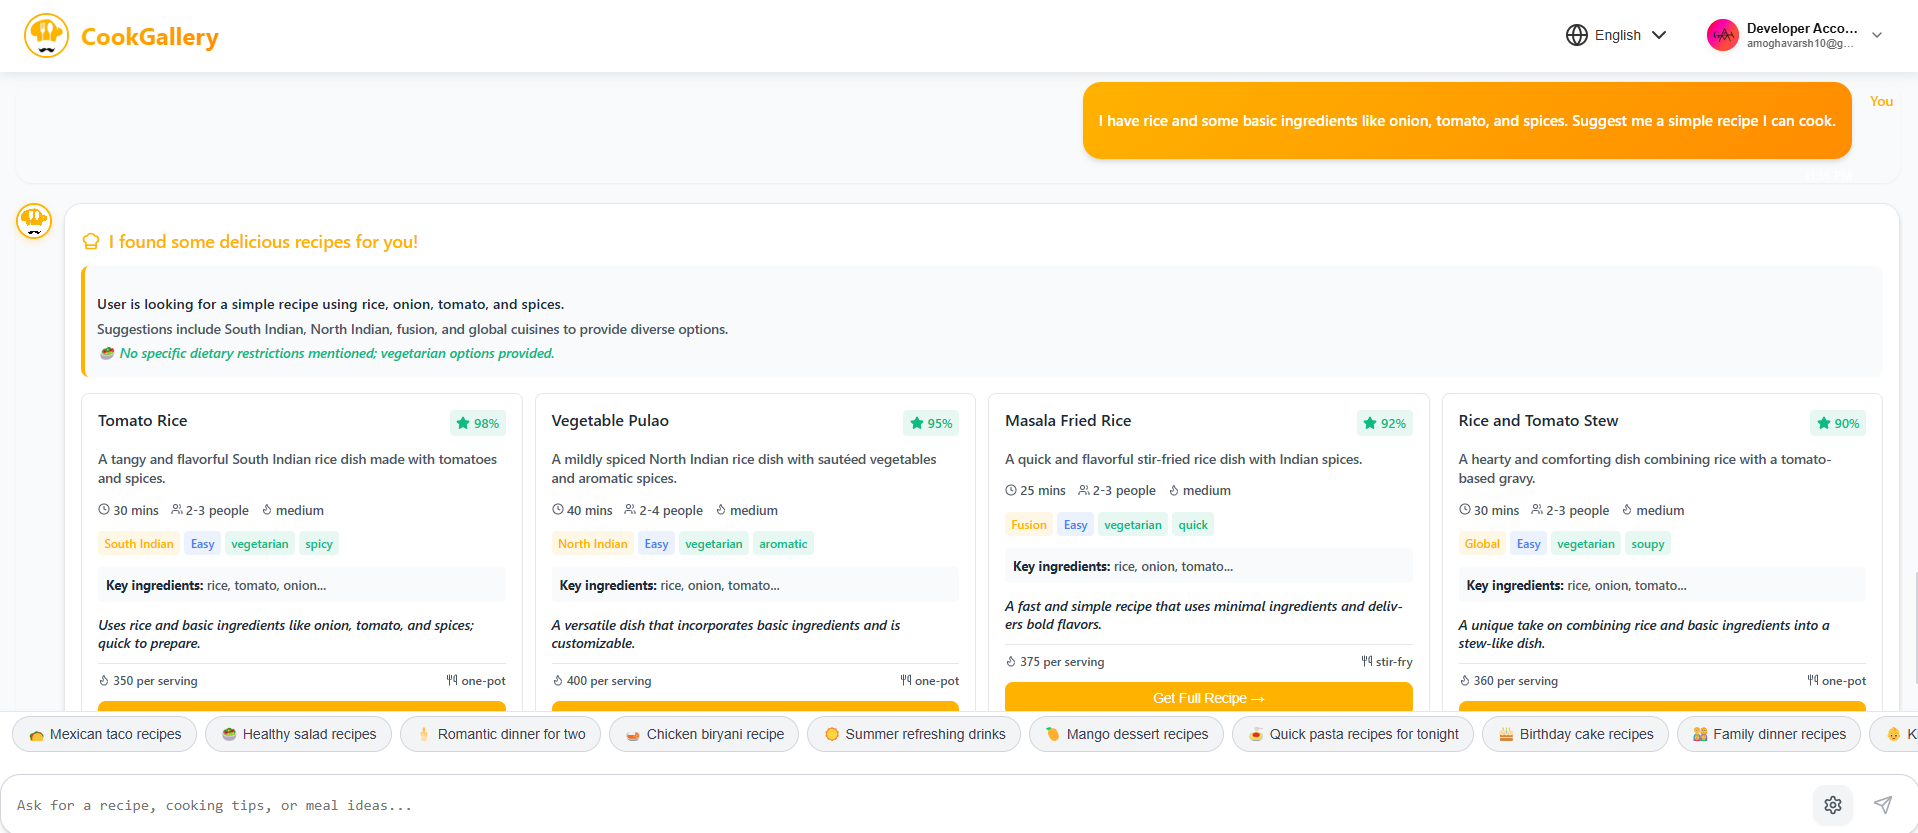Choose the Chicken biryani recipe suggestion
This screenshot has width=1918, height=833.
[704, 734]
